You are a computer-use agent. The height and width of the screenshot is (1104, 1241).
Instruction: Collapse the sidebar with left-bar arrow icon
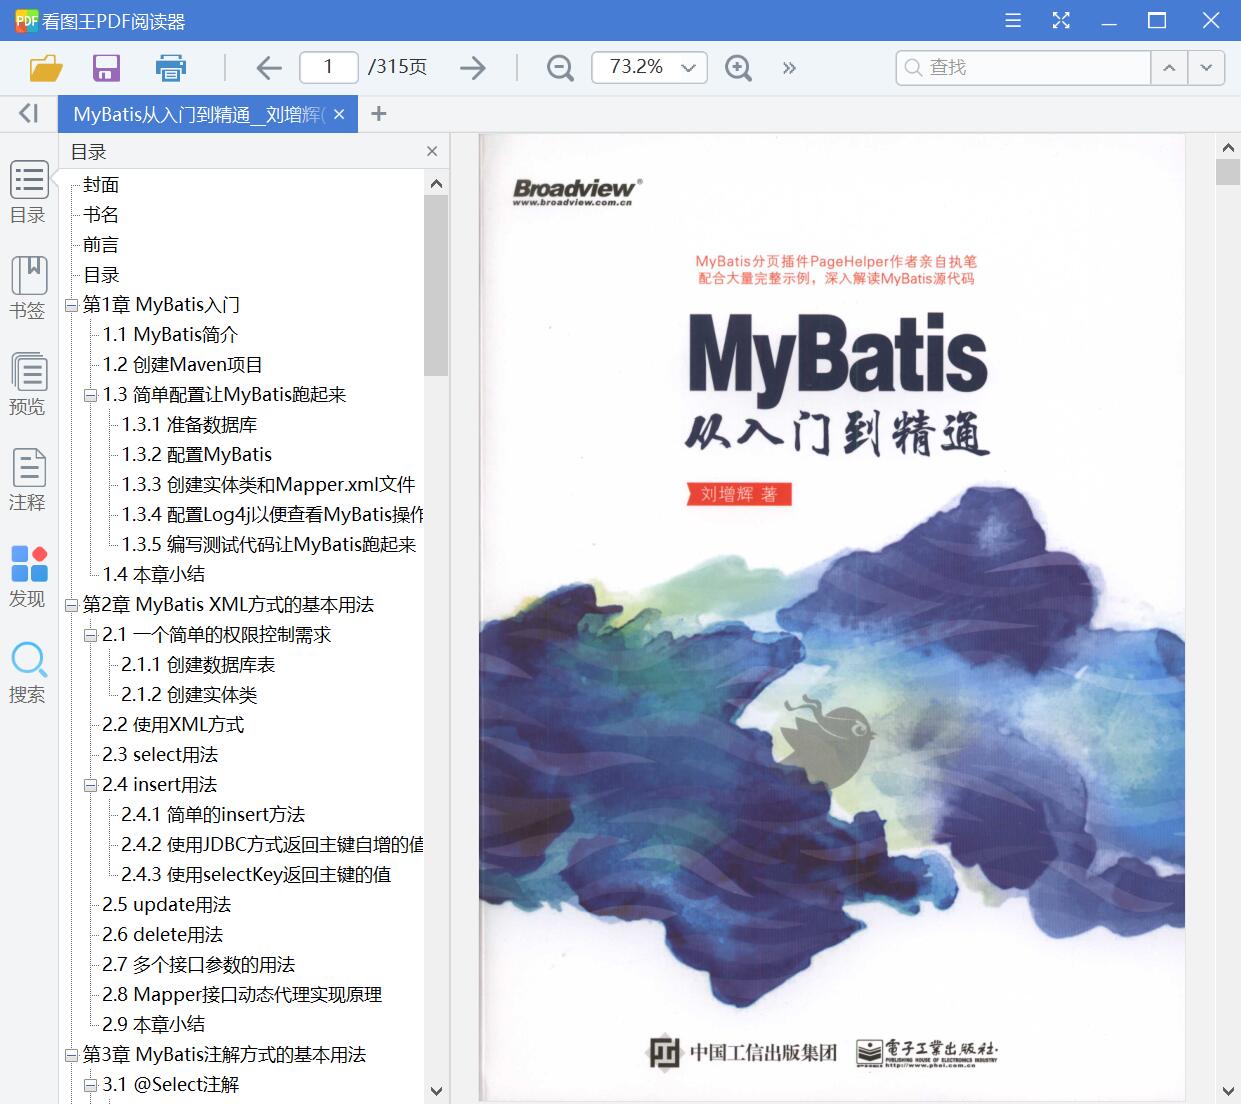tap(28, 114)
